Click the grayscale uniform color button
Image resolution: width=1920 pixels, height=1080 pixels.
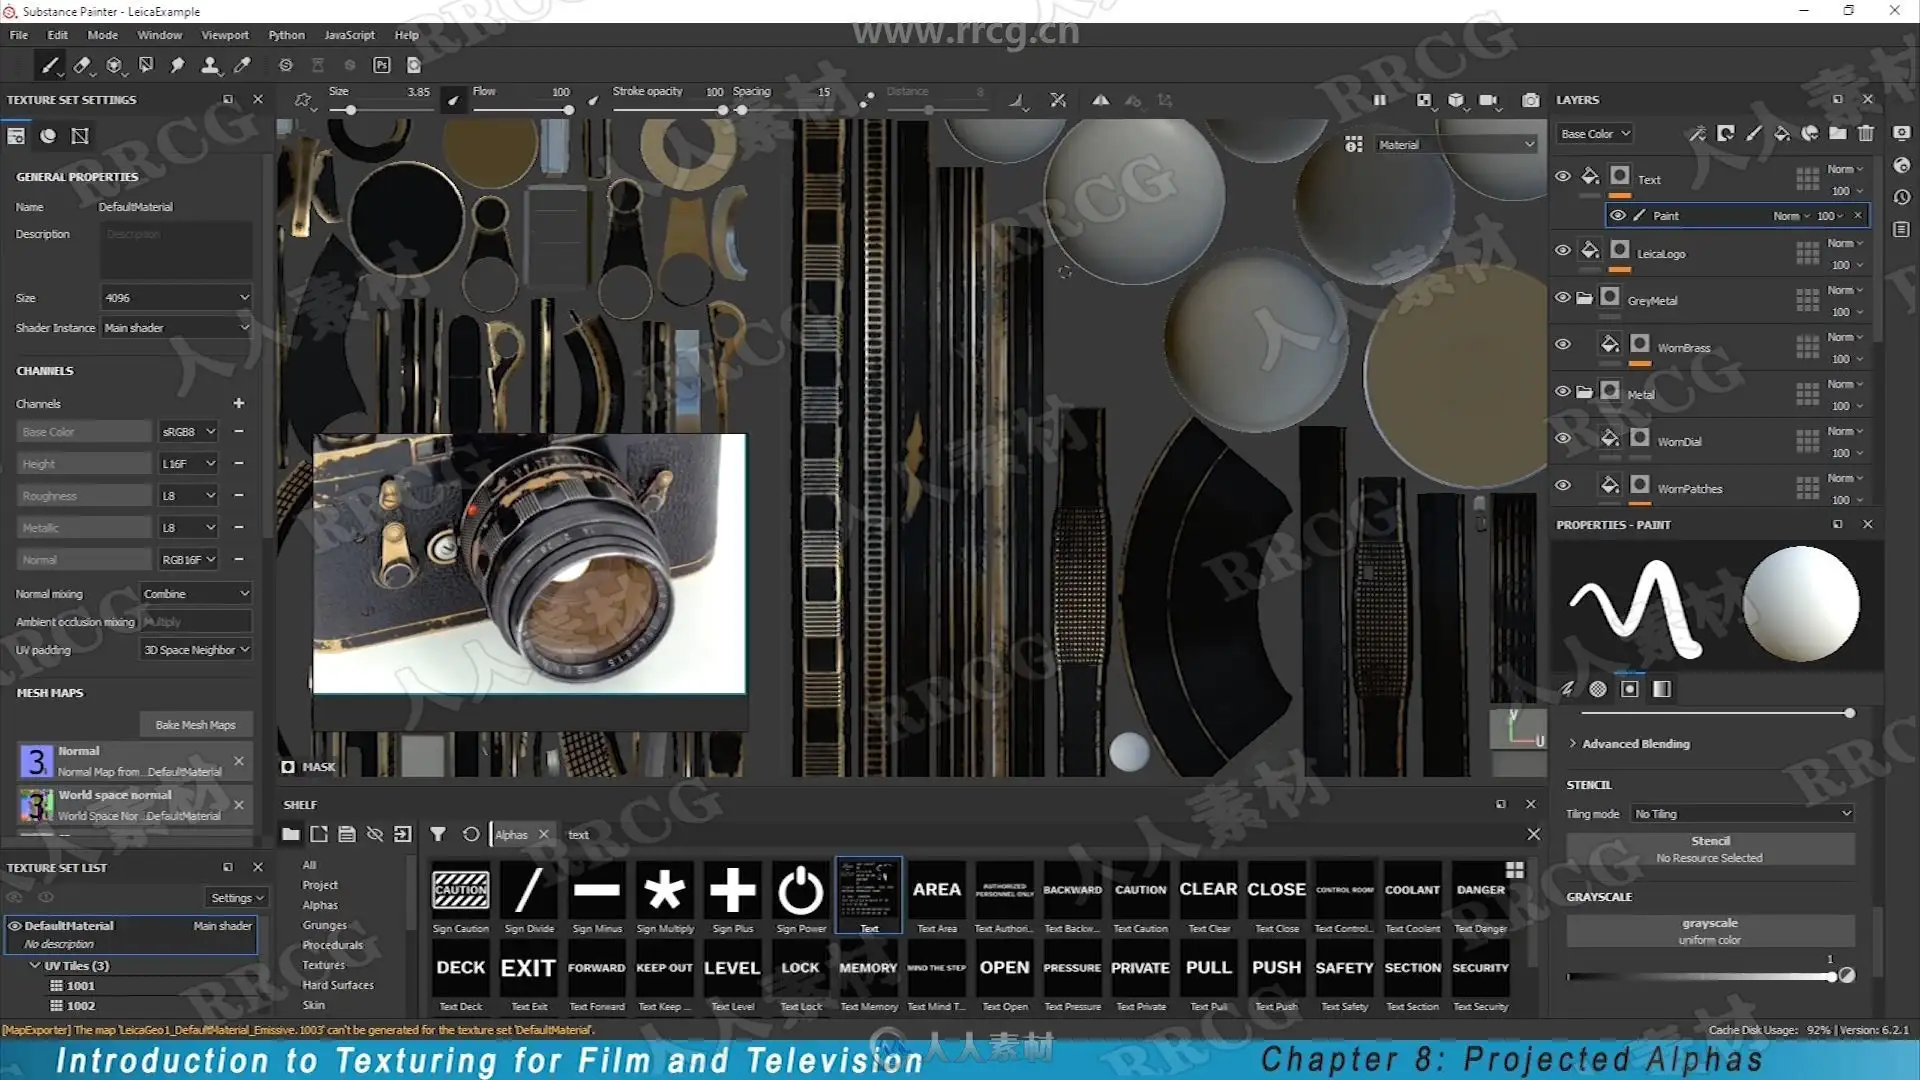(1709, 931)
